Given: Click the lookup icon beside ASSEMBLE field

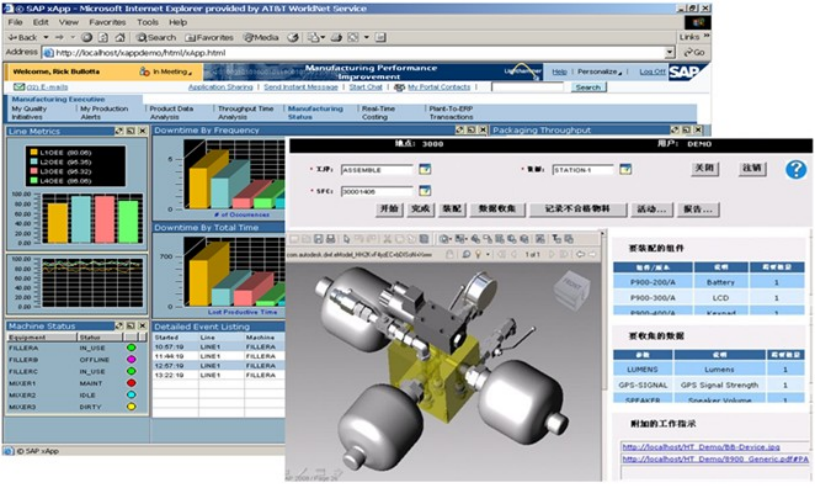Looking at the screenshot, I should click(x=425, y=169).
